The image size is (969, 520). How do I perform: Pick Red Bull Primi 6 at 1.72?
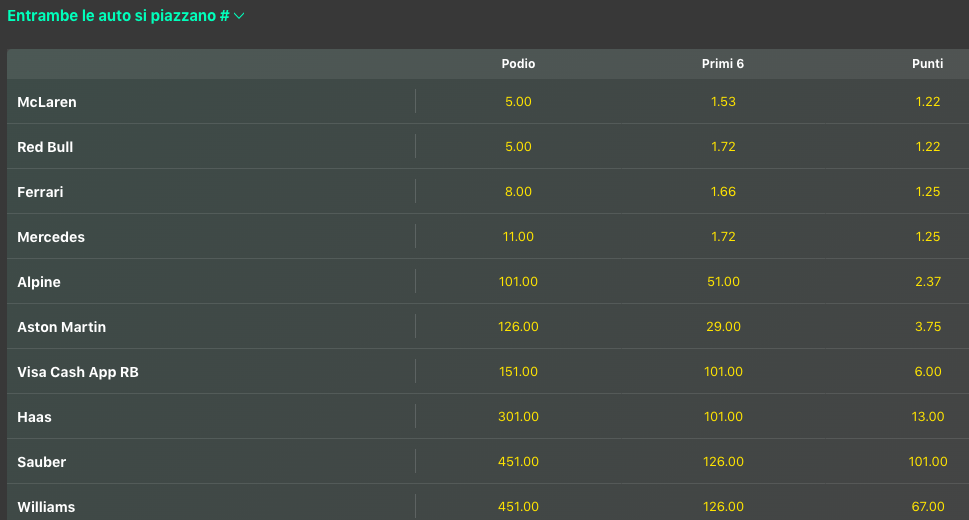723,147
